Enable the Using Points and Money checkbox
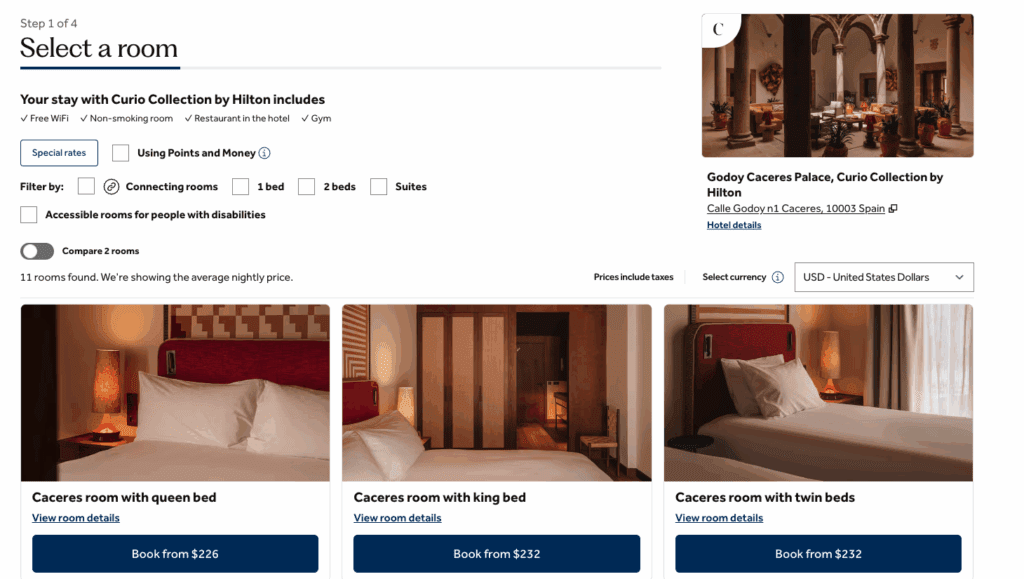Image resolution: width=1024 pixels, height=579 pixels. tap(120, 153)
